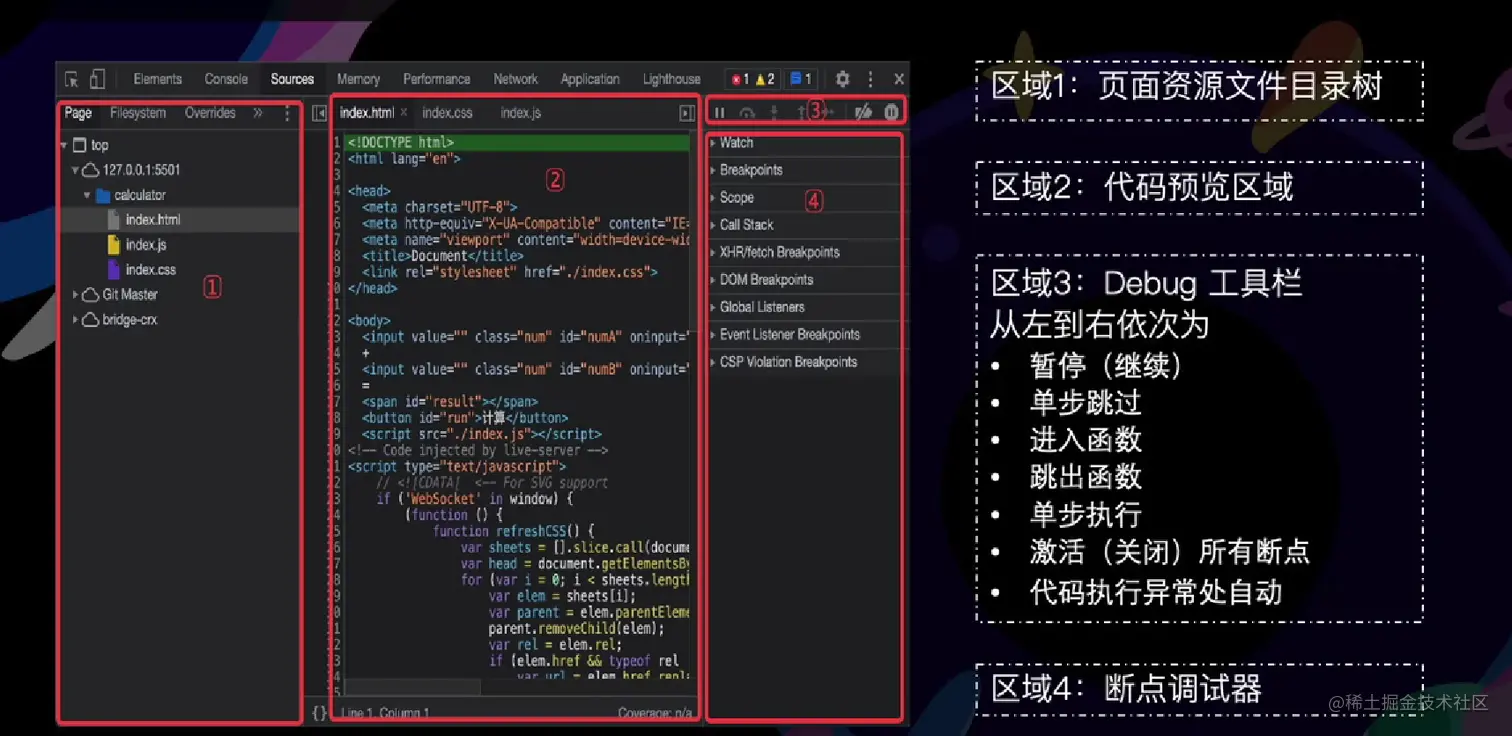The height and width of the screenshot is (736, 1512).
Task: Open the Network panel
Action: (516, 79)
